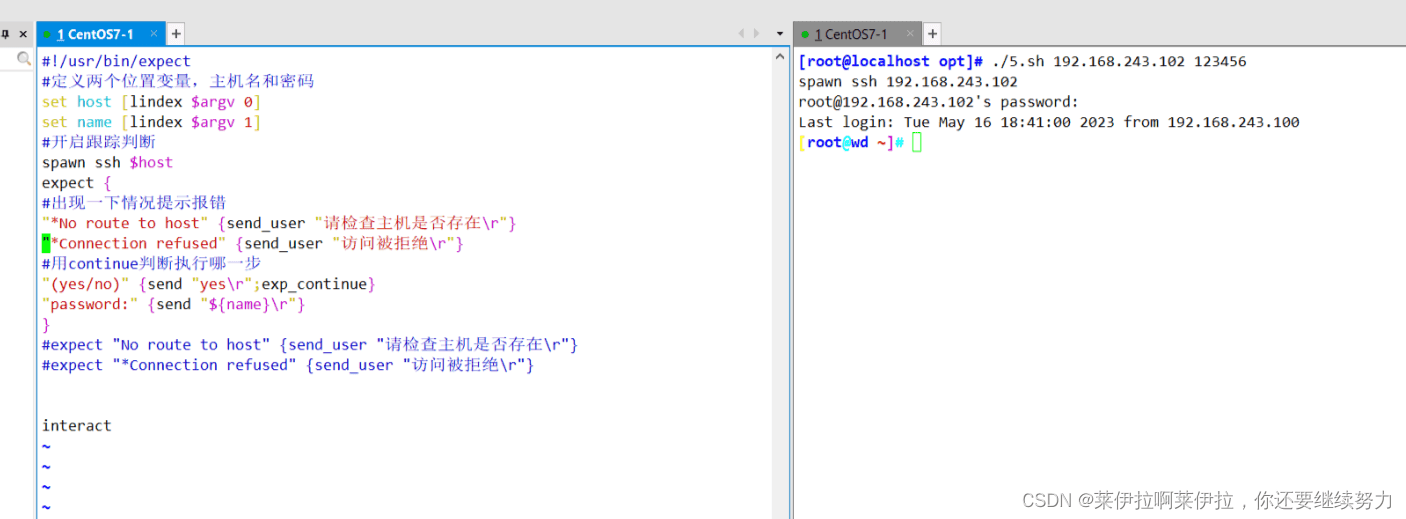Open the tab list dropdown arrow
Screen dimensions: 1406x519
[x=780, y=34]
